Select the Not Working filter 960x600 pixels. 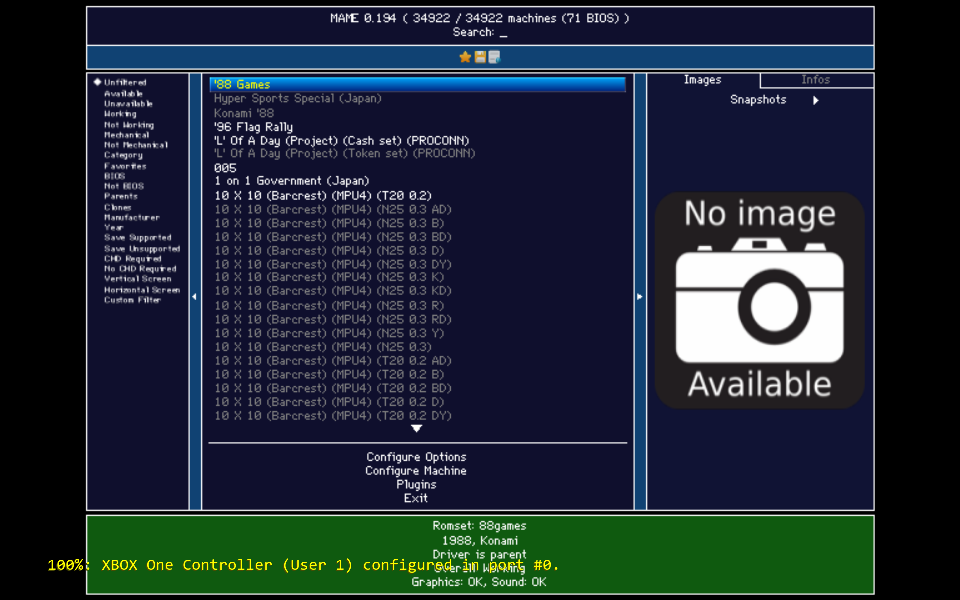click(129, 125)
